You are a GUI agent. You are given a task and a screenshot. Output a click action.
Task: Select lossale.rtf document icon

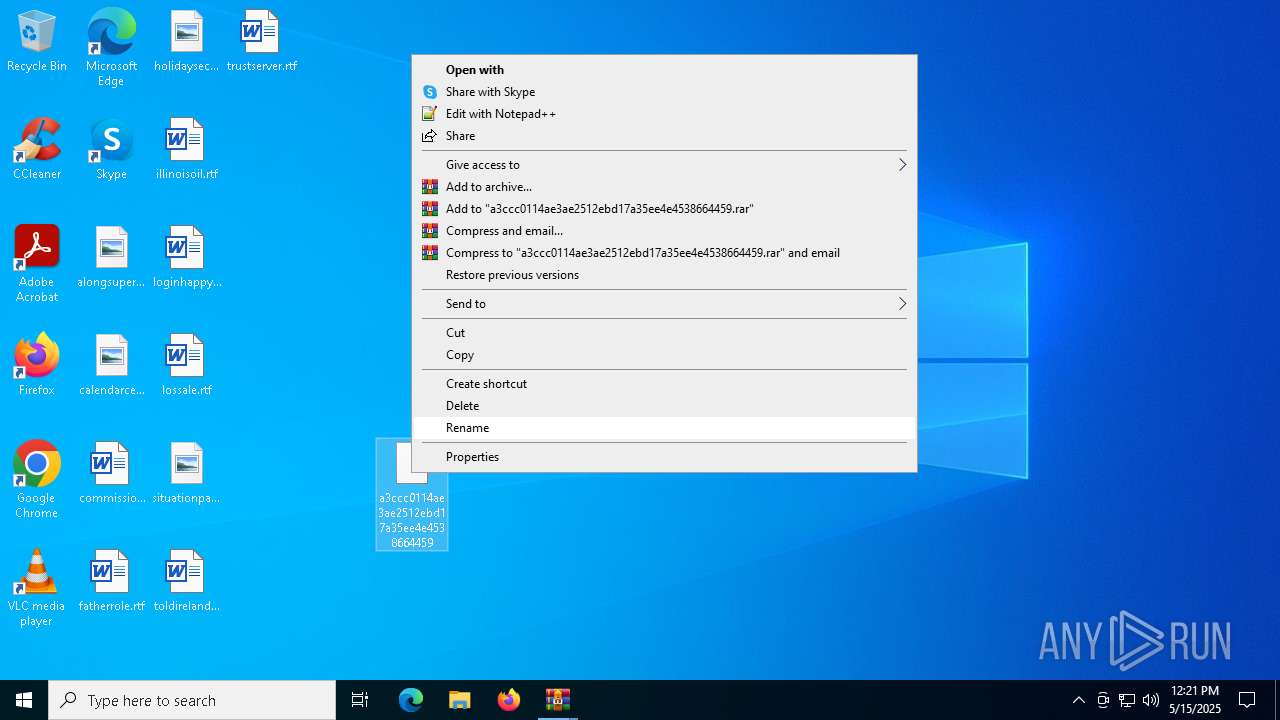186,366
